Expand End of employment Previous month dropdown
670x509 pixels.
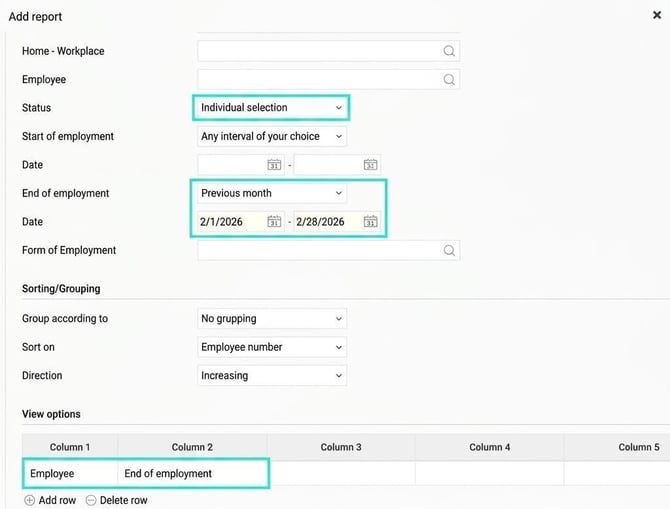[x=272, y=193]
